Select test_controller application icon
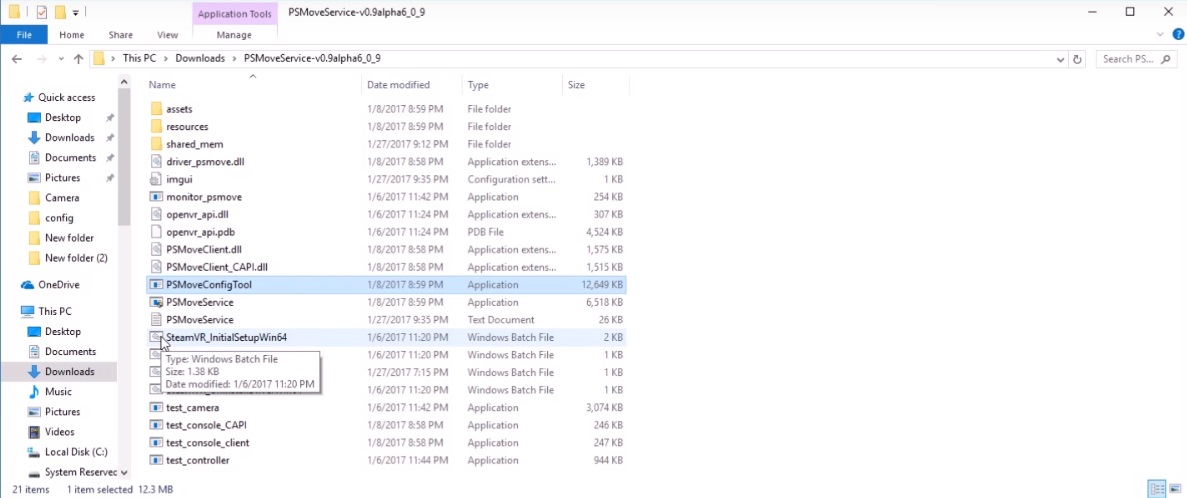 (156, 460)
